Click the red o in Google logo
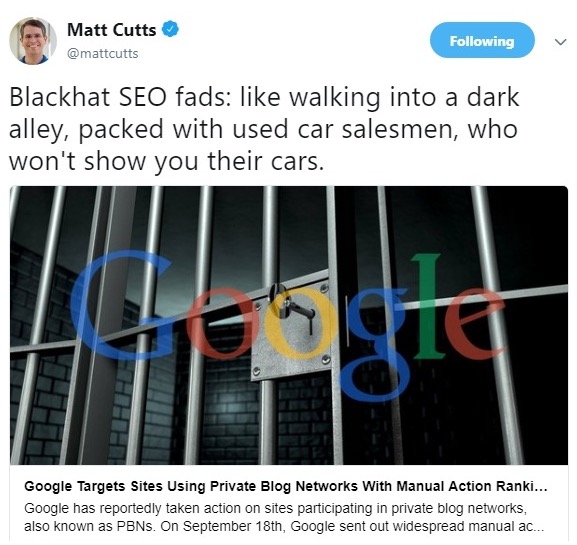This screenshot has height=545, width=577. [223, 324]
